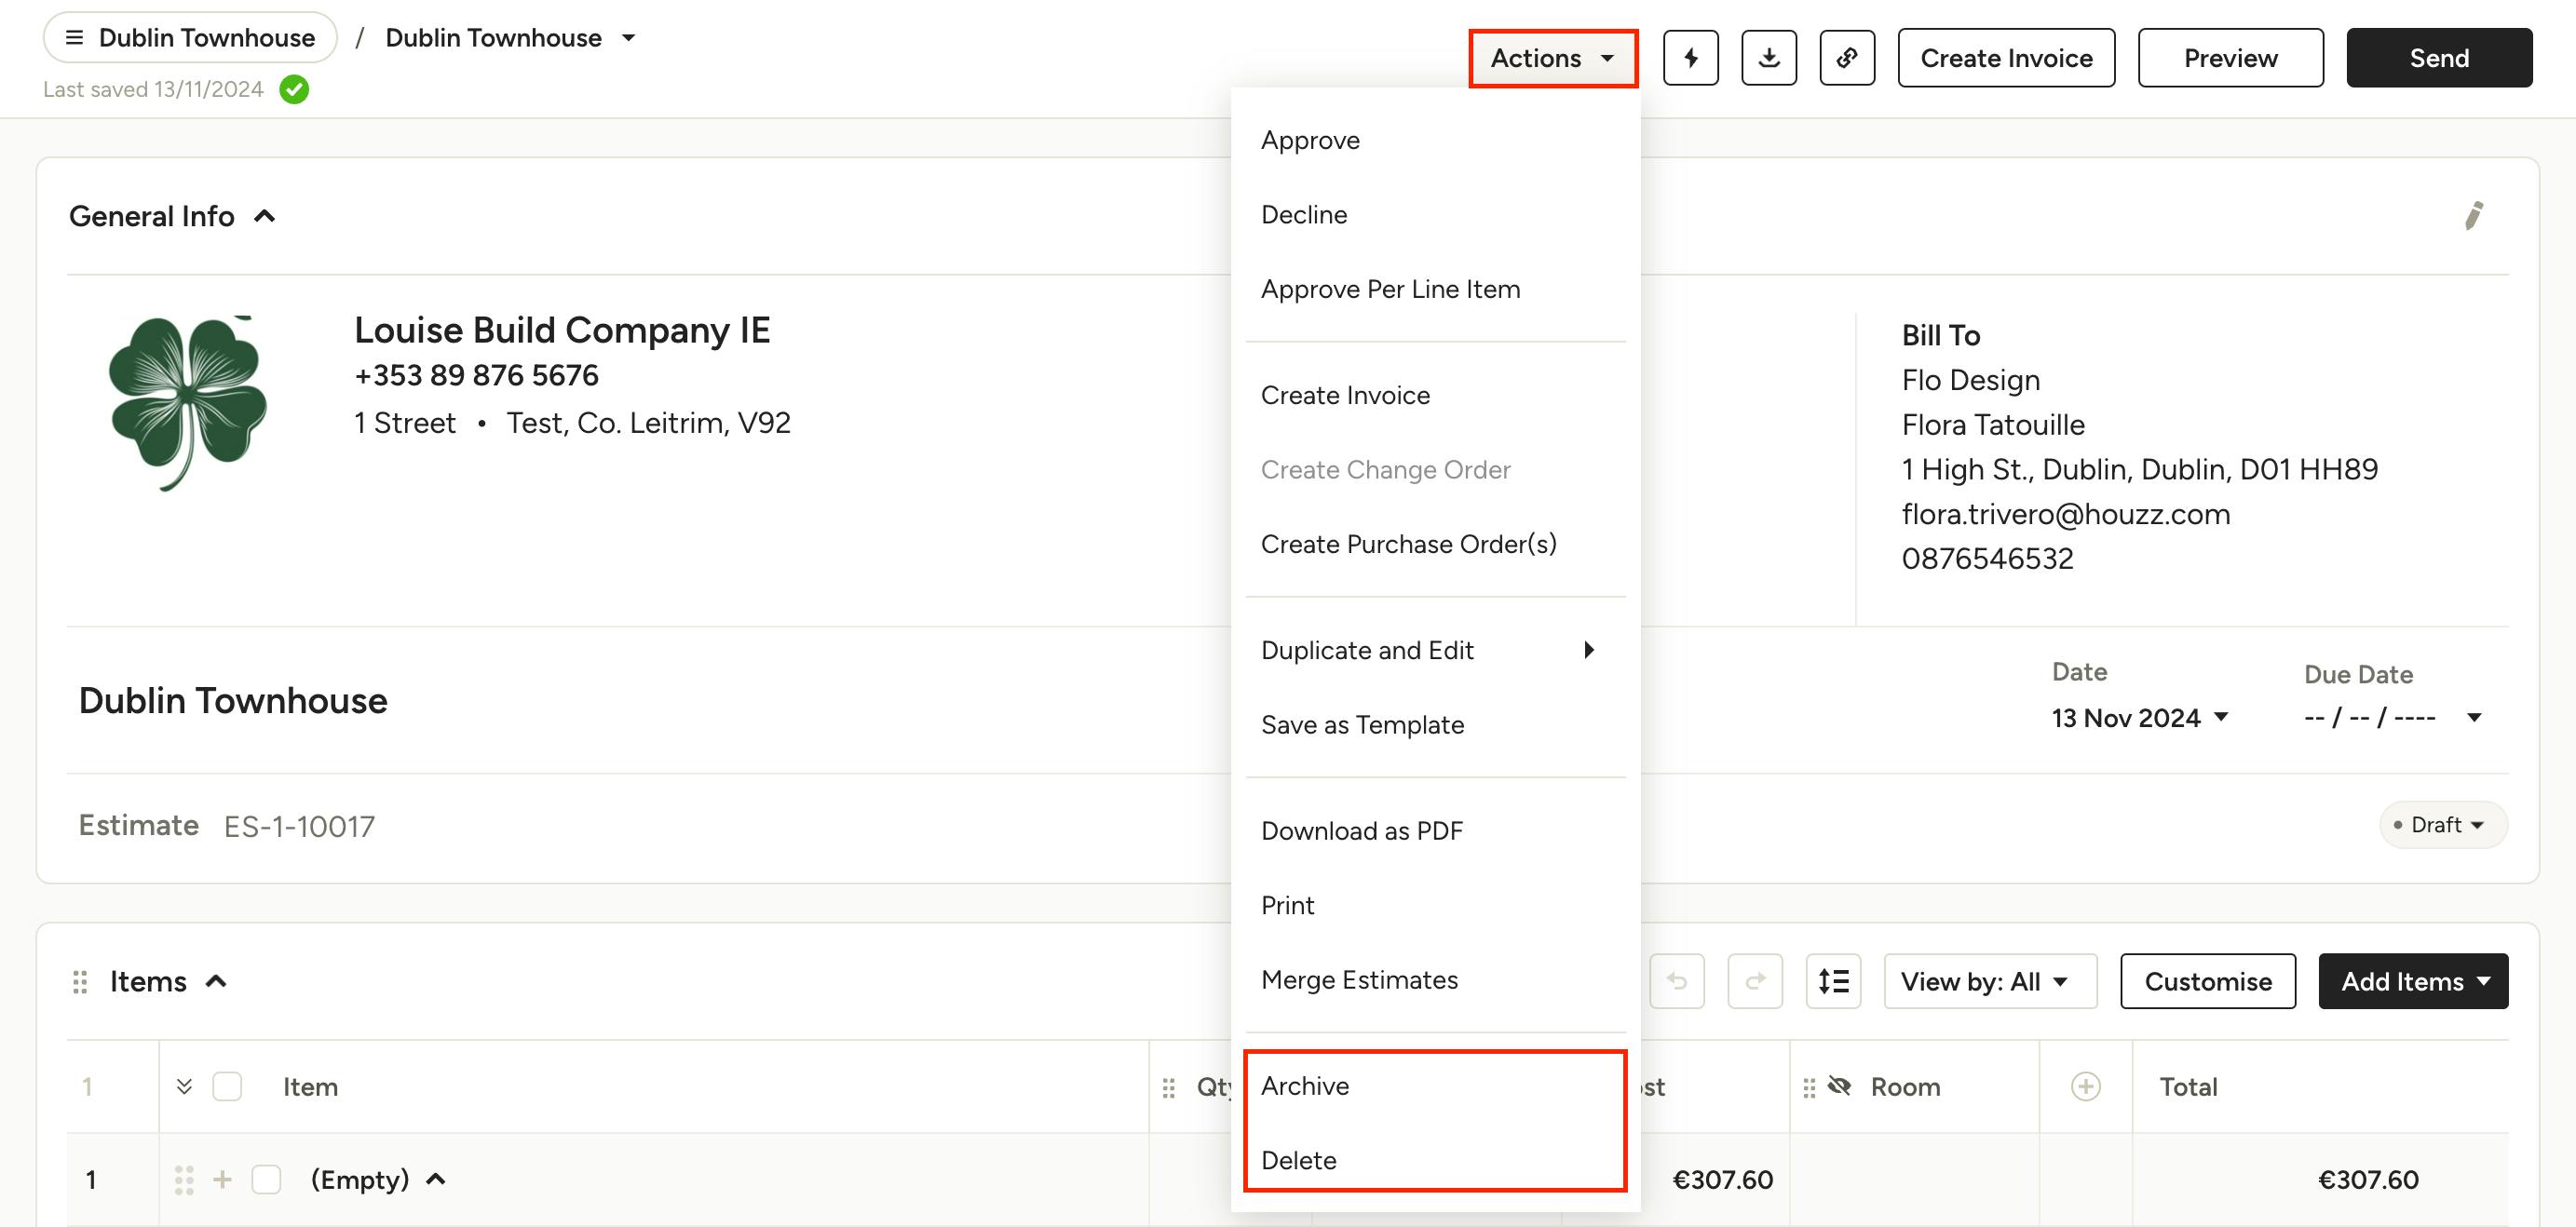The image size is (2576, 1227).
Task: Click the (Empty) row drag handle
Action: click(x=184, y=1180)
